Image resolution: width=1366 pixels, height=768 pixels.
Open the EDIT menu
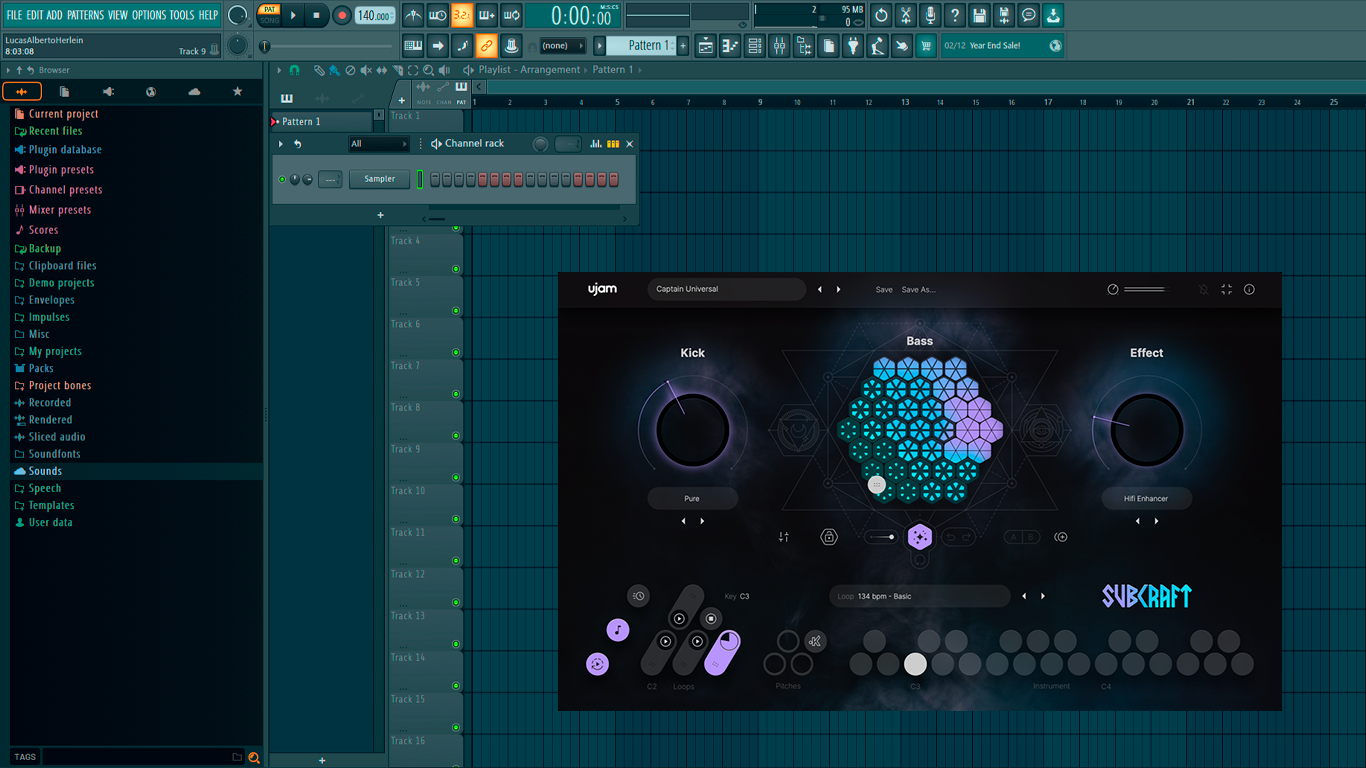tap(34, 15)
